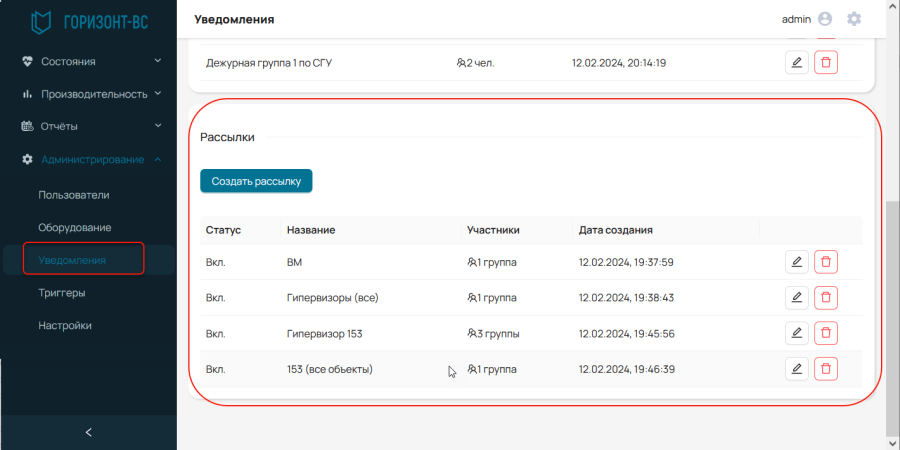
Task: Delete the 153 (все обьекты) mailing
Action: (x=826, y=369)
